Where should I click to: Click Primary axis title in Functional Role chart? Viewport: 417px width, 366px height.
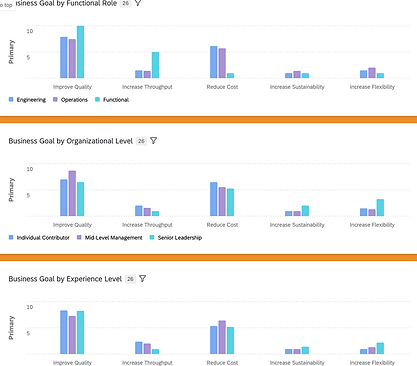[x=11, y=52]
